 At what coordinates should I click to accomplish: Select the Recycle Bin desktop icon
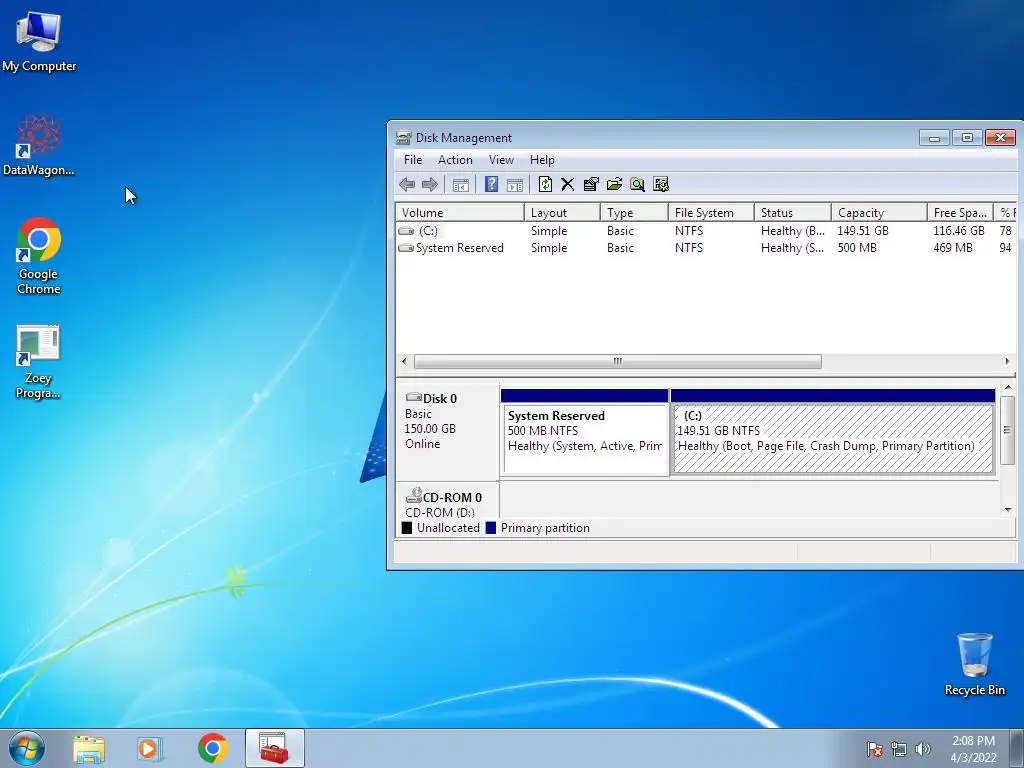click(974, 664)
